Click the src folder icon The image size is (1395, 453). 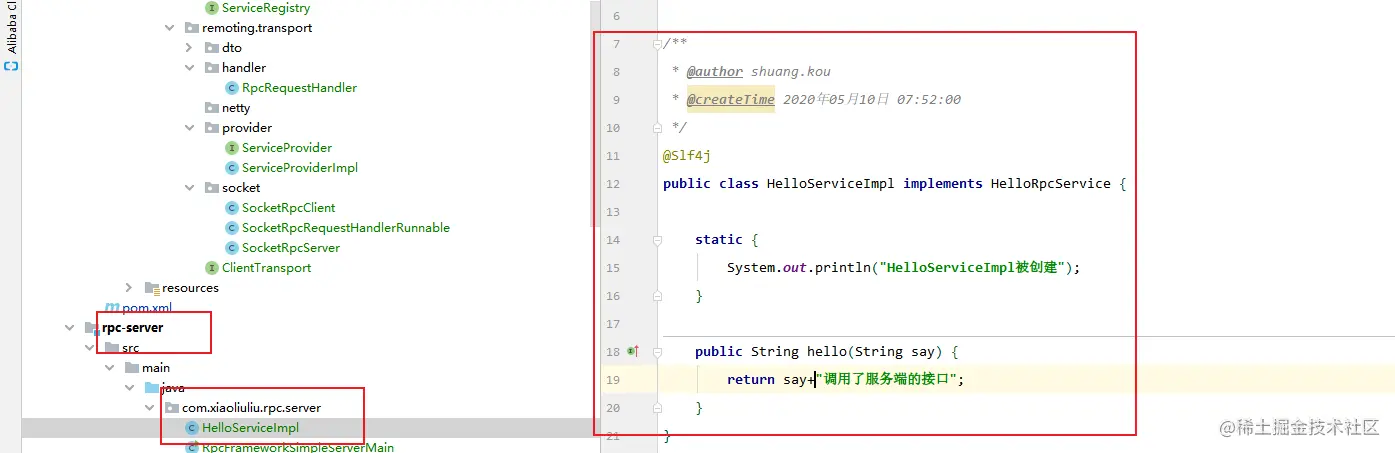112,348
